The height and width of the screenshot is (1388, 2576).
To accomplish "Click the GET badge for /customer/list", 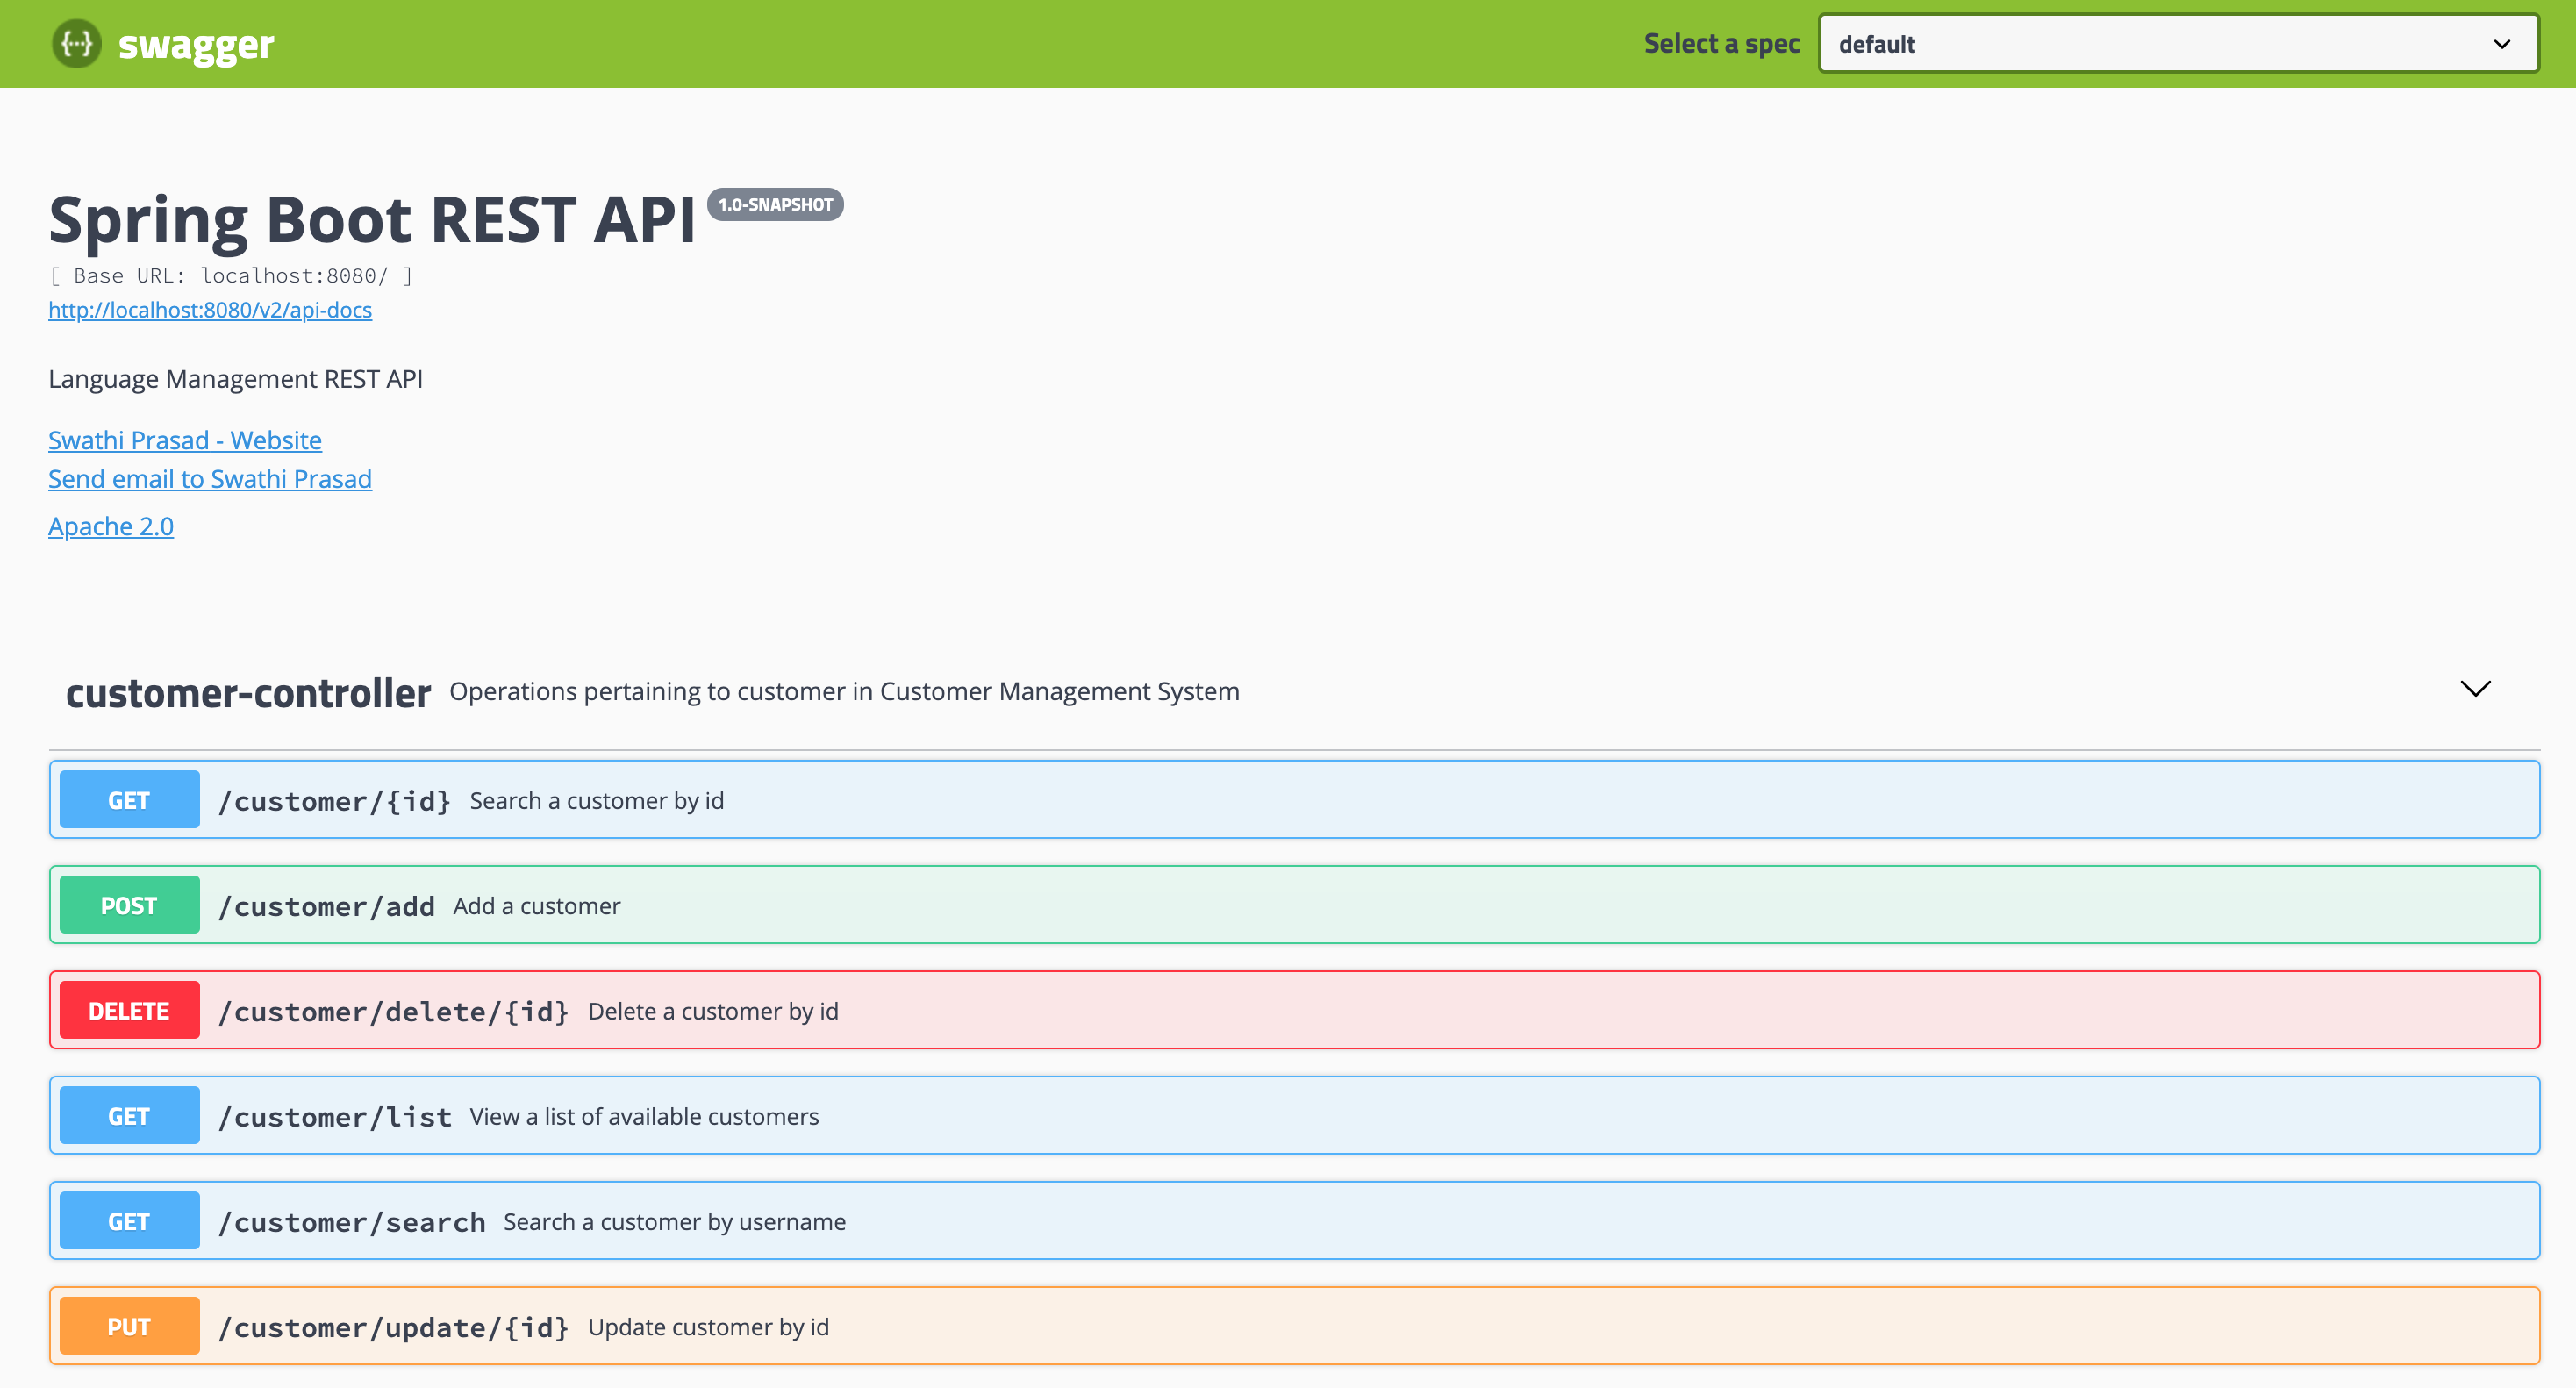I will pyautogui.click(x=129, y=1116).
